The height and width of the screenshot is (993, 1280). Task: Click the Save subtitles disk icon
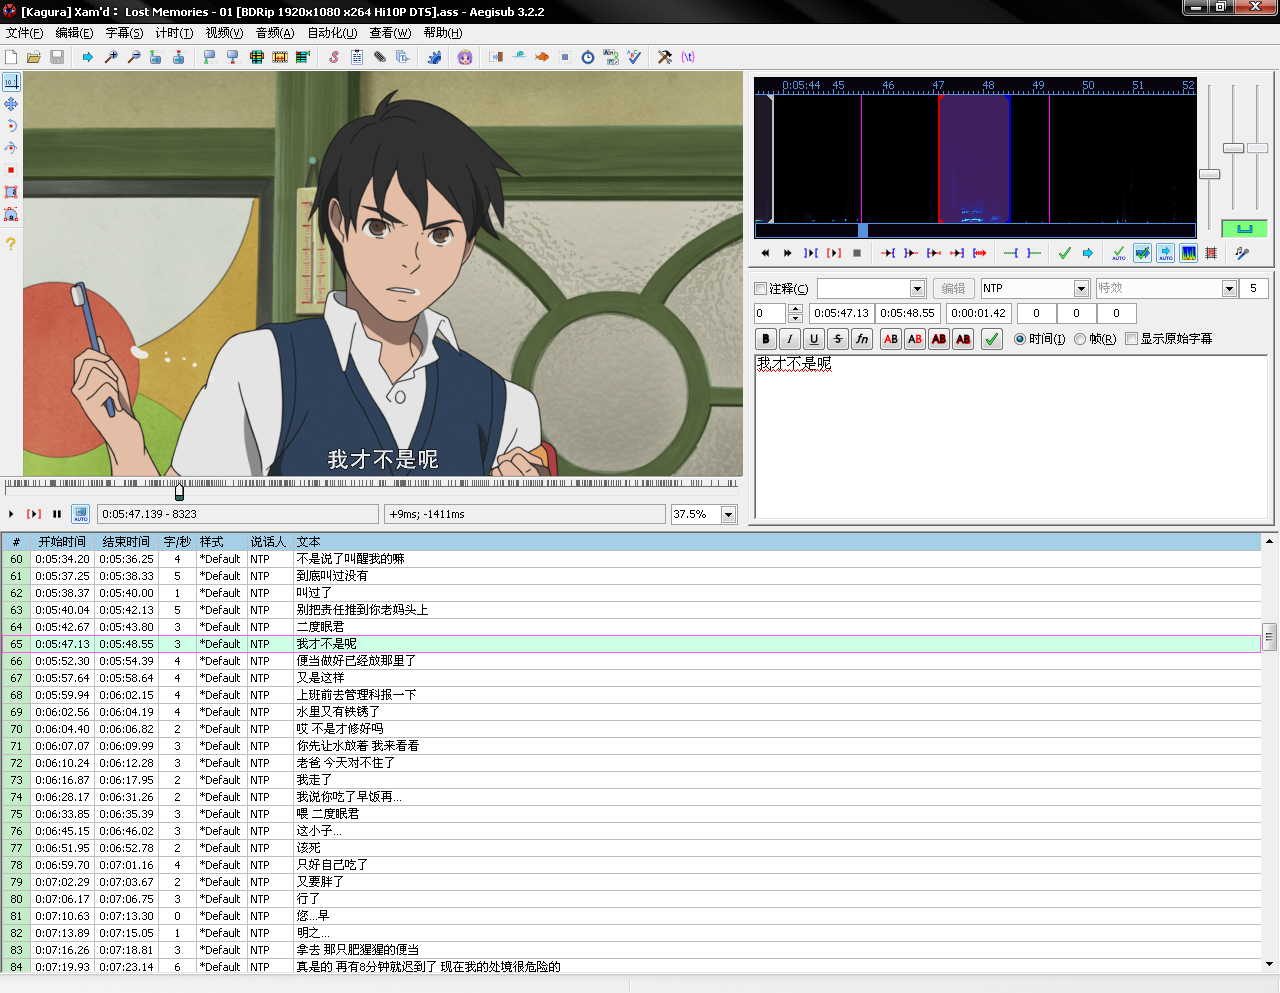pyautogui.click(x=57, y=57)
